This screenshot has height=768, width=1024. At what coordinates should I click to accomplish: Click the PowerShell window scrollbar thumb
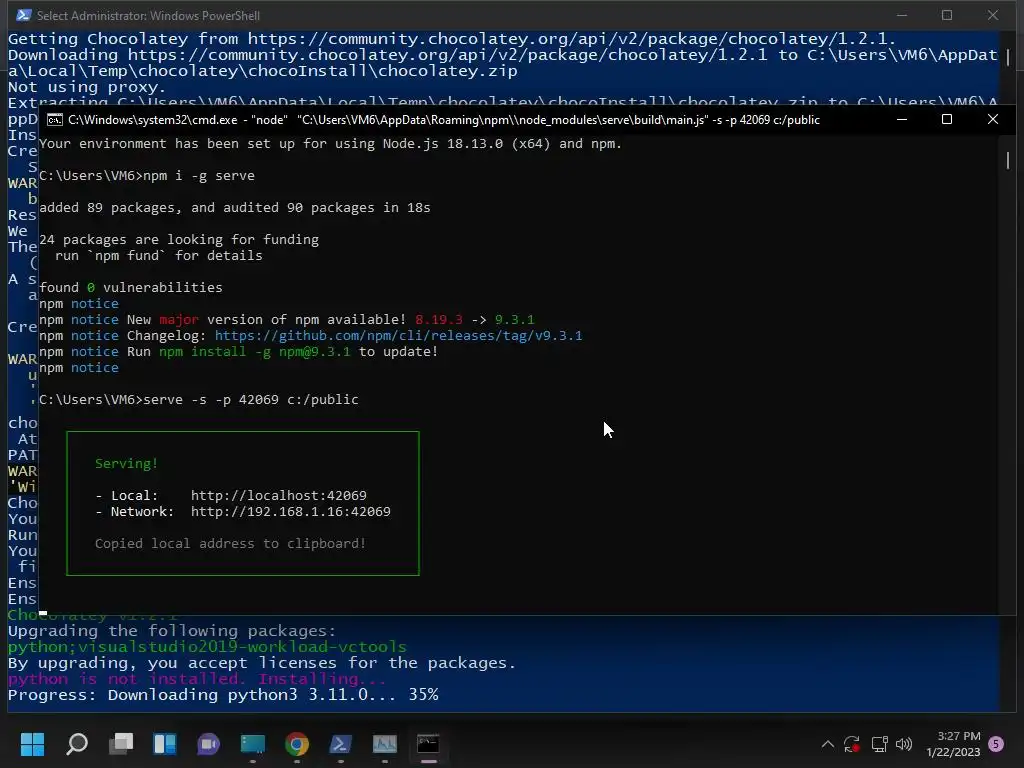[1008, 57]
